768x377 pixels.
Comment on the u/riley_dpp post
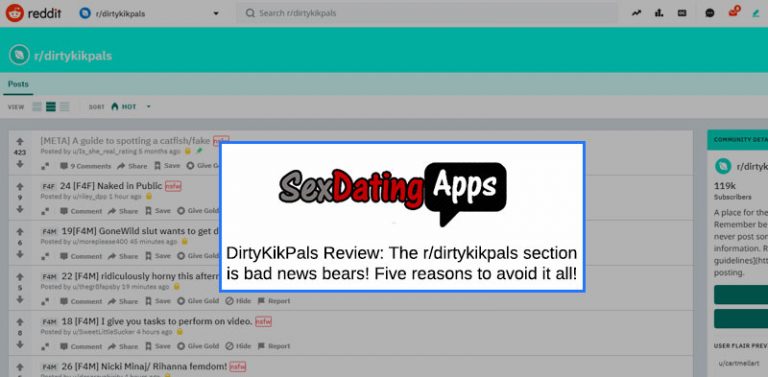pos(81,211)
